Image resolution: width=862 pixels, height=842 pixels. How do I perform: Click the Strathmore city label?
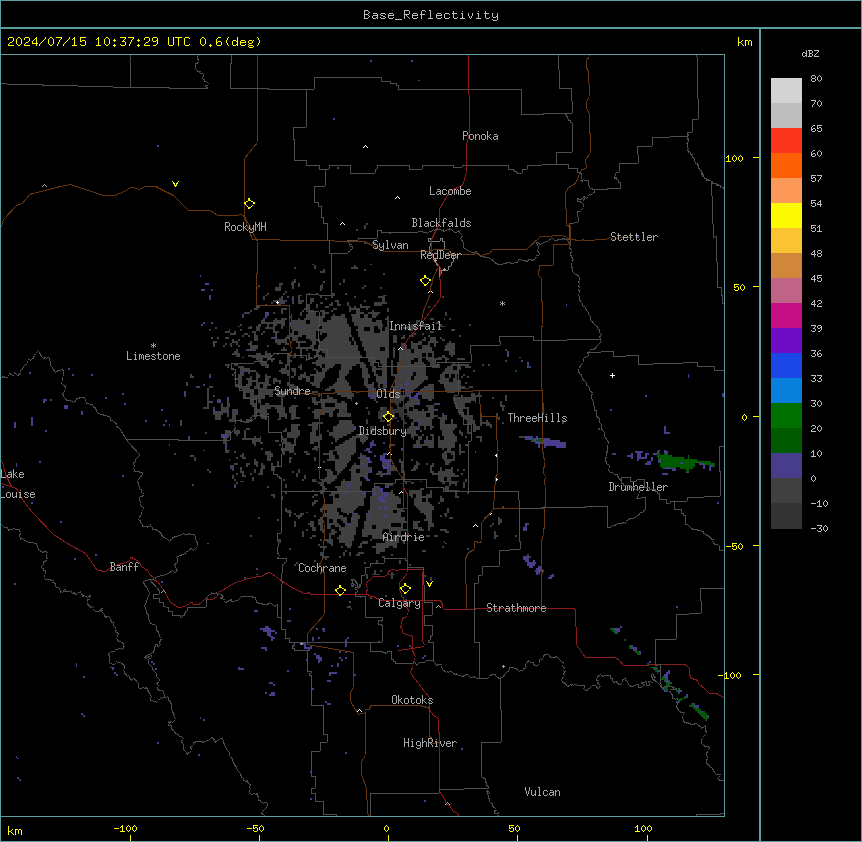(x=516, y=608)
